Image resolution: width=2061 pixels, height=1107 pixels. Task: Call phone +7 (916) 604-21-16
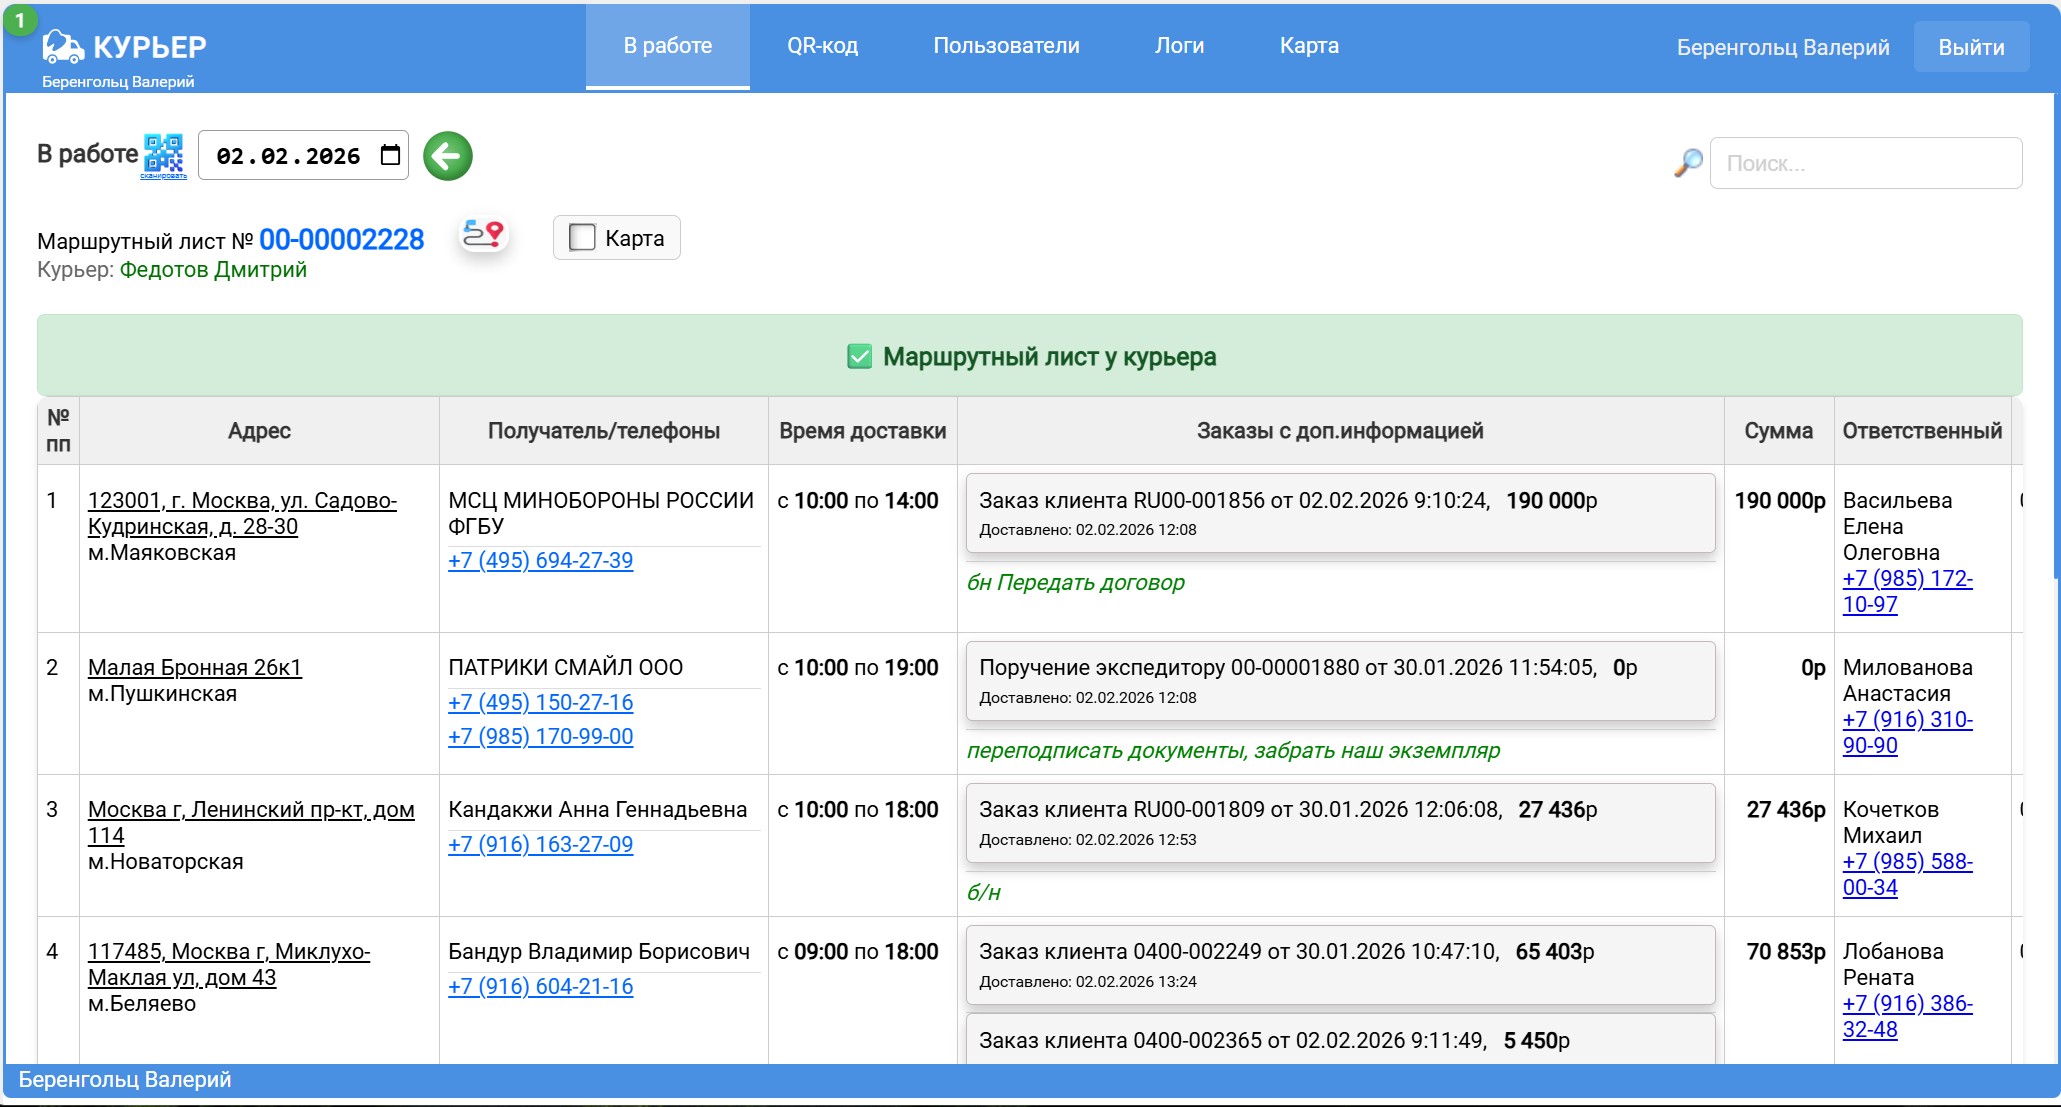pos(540,986)
